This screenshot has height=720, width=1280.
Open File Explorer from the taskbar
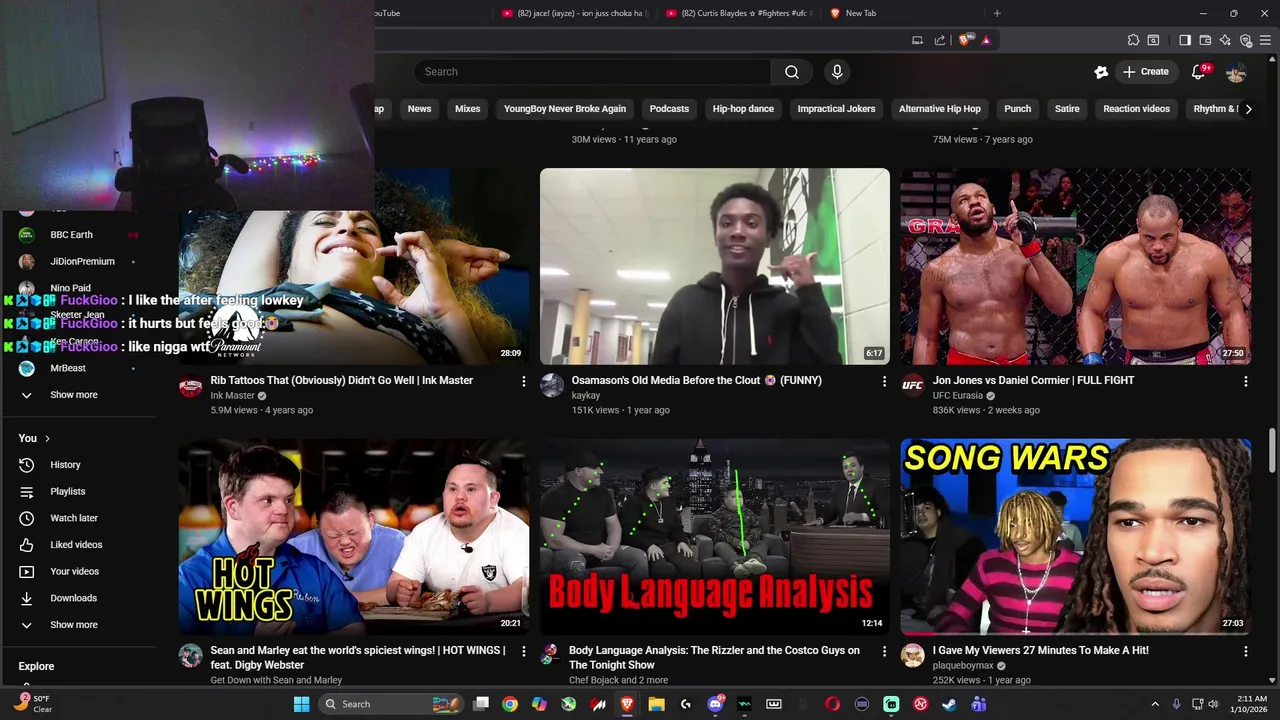(x=657, y=704)
